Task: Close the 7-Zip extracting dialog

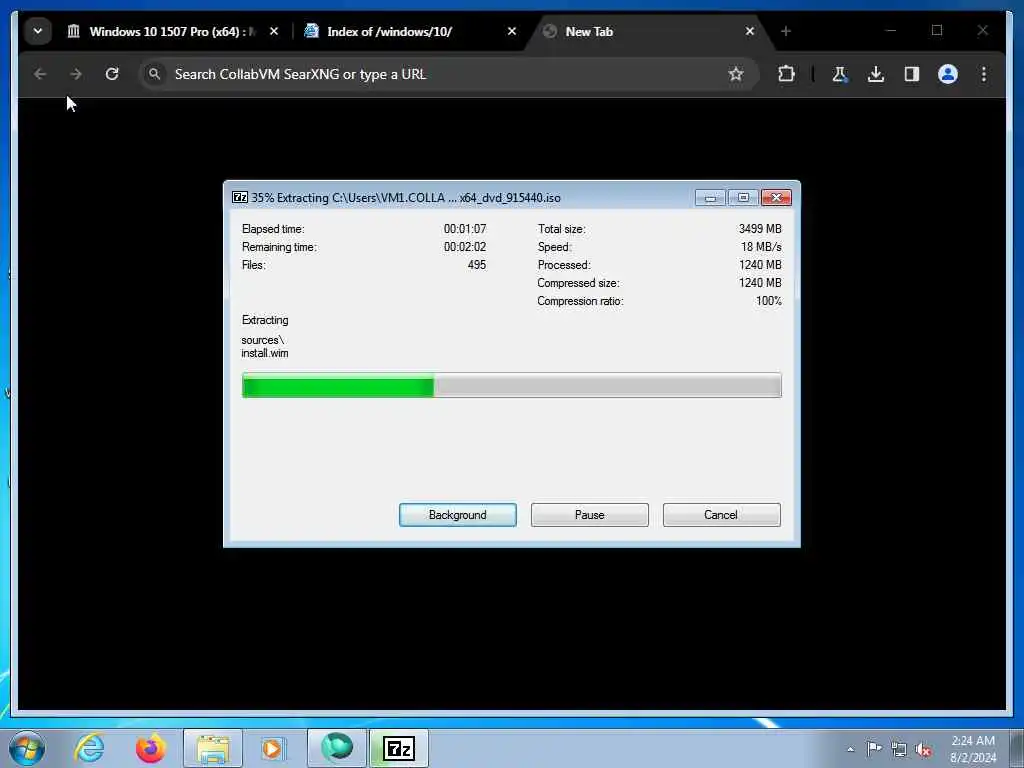Action: (x=776, y=197)
